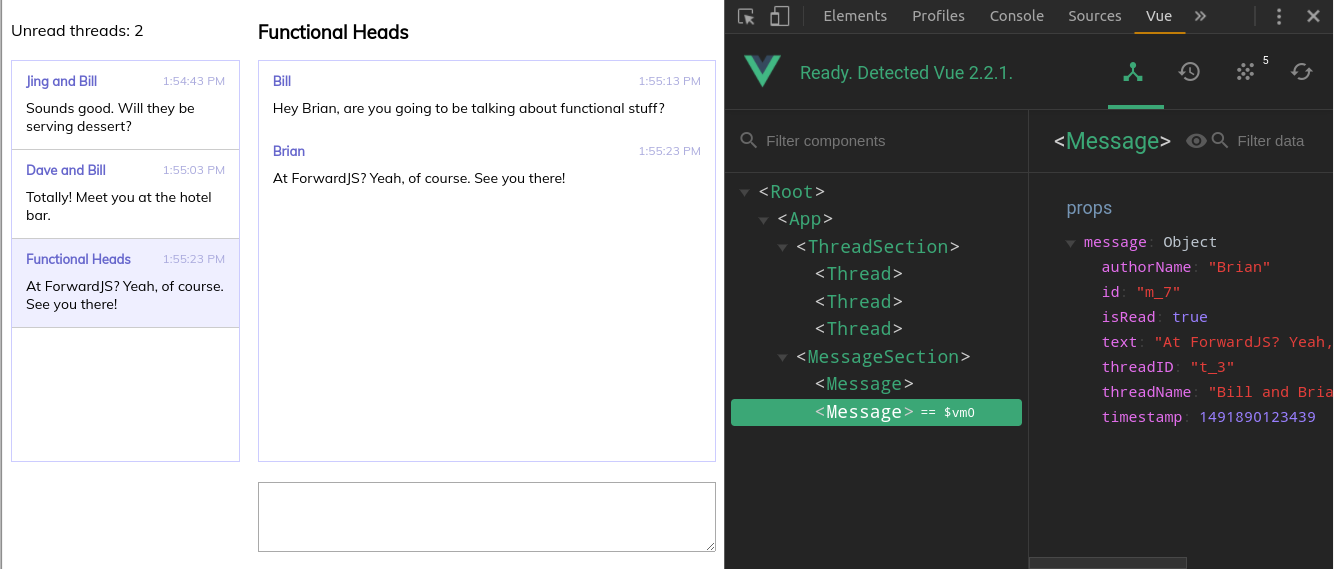1334x569 pixels.
Task: Click the Ready. Detected Vue 2.2.1 status
Action: tap(906, 73)
